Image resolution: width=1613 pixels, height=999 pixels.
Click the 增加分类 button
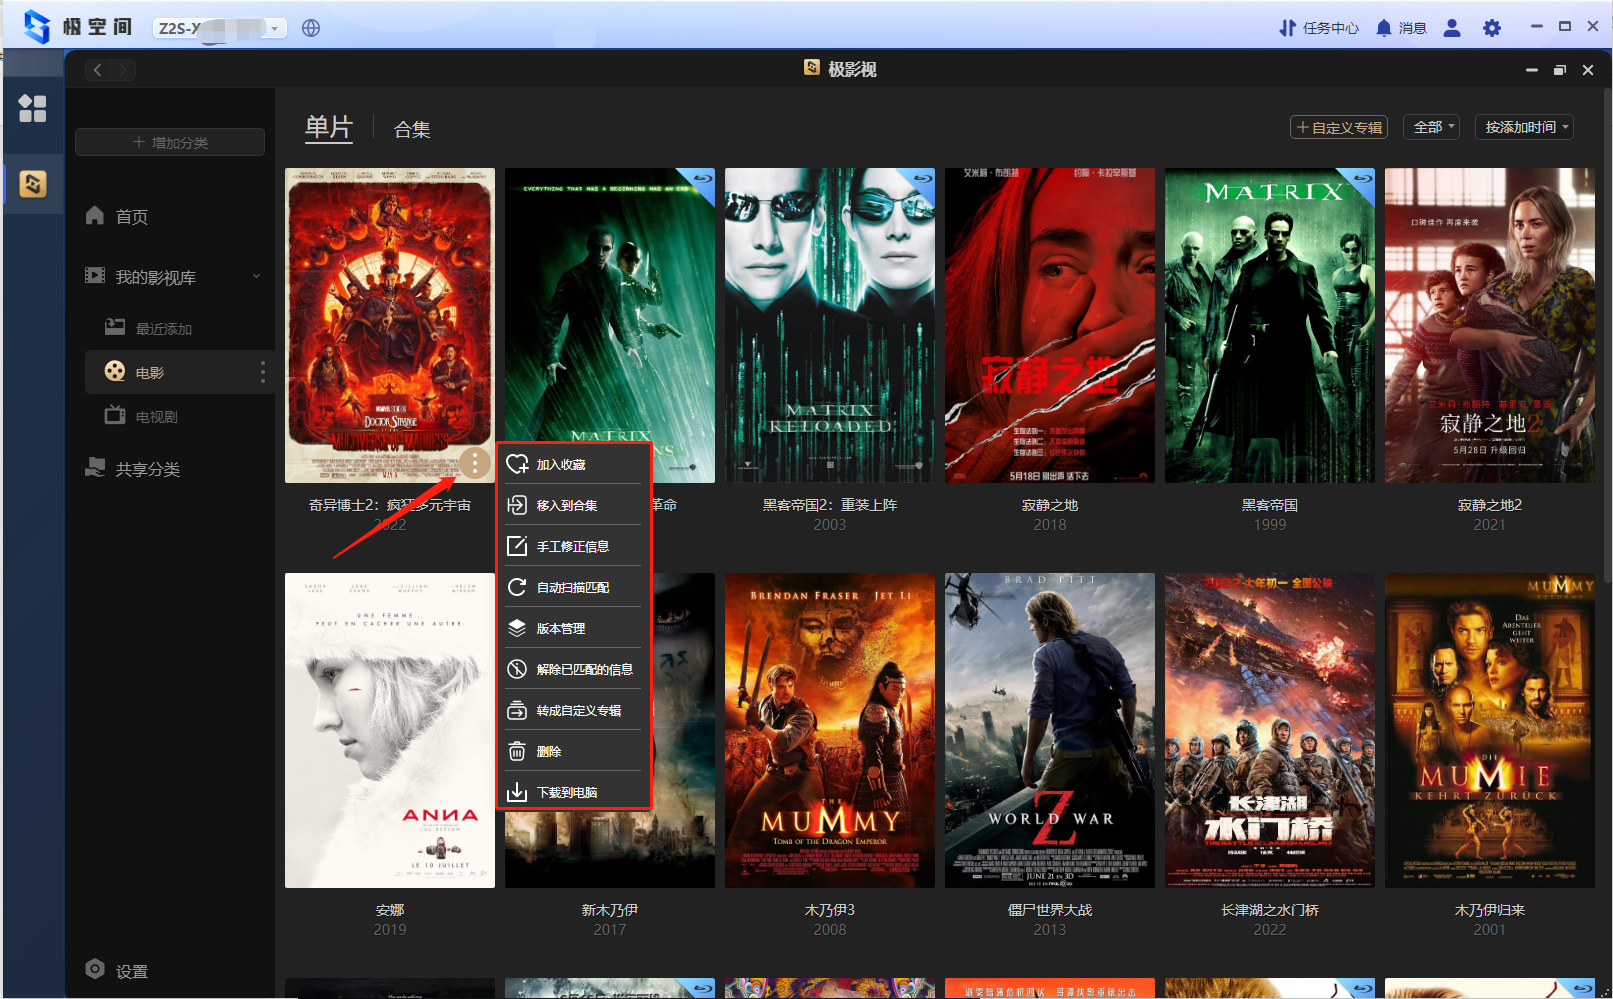(x=170, y=142)
